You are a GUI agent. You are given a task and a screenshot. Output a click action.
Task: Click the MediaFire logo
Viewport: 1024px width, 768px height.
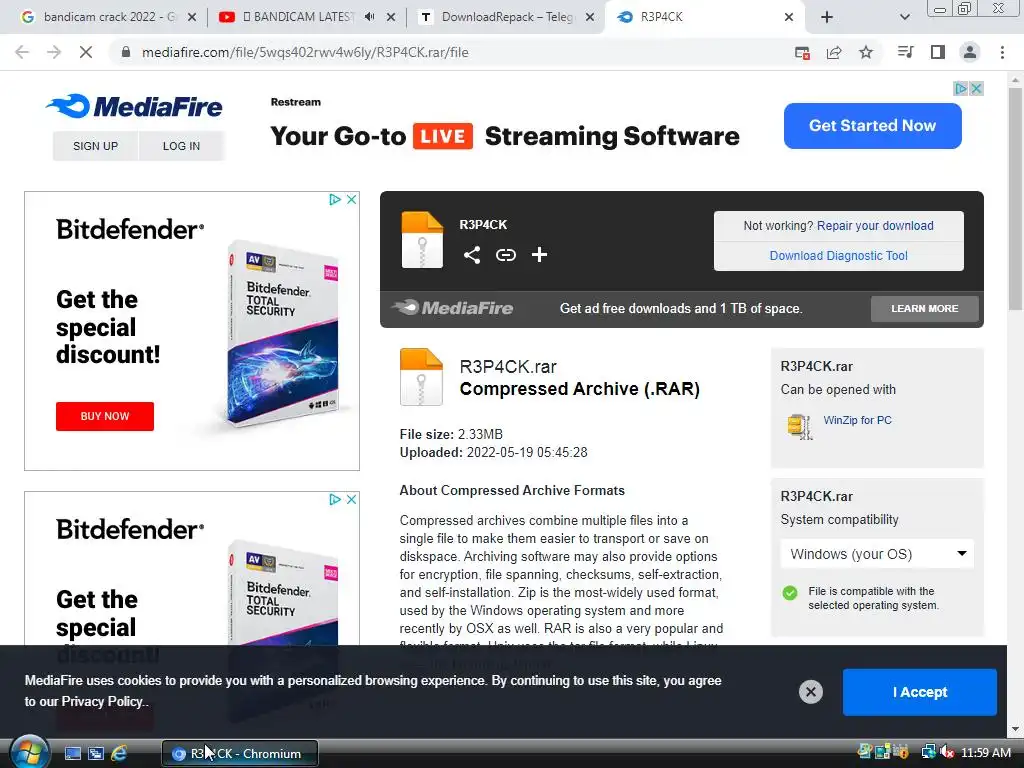134,106
